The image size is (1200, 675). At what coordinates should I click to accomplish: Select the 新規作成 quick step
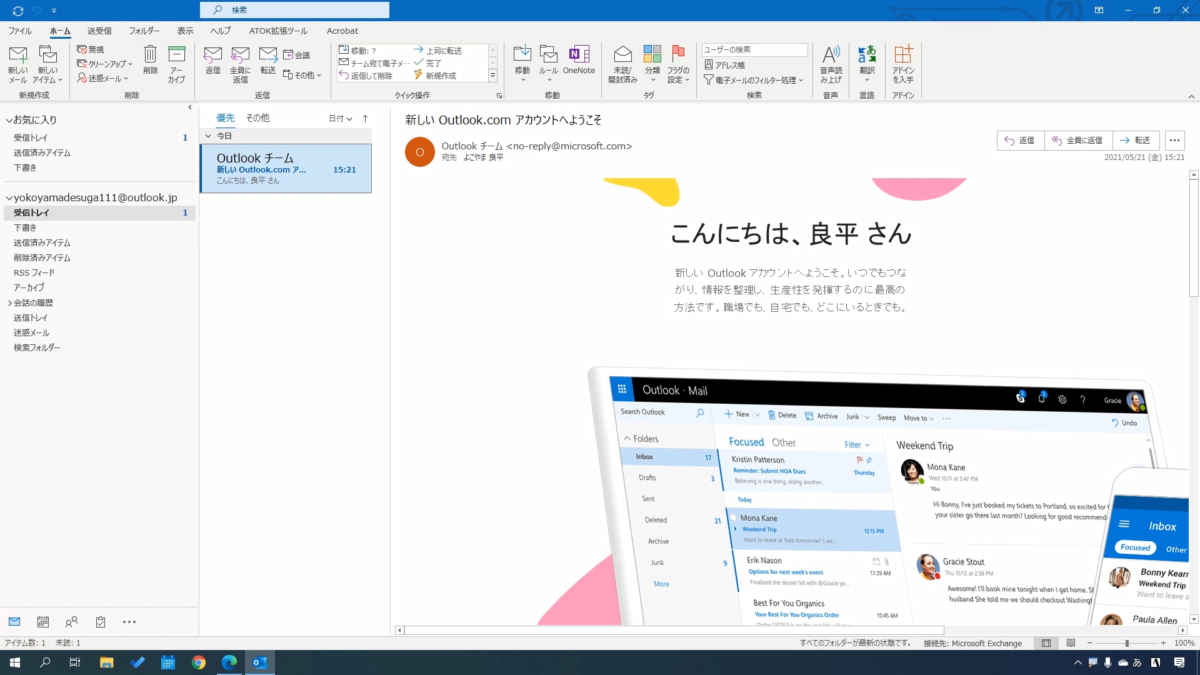tap(434, 75)
